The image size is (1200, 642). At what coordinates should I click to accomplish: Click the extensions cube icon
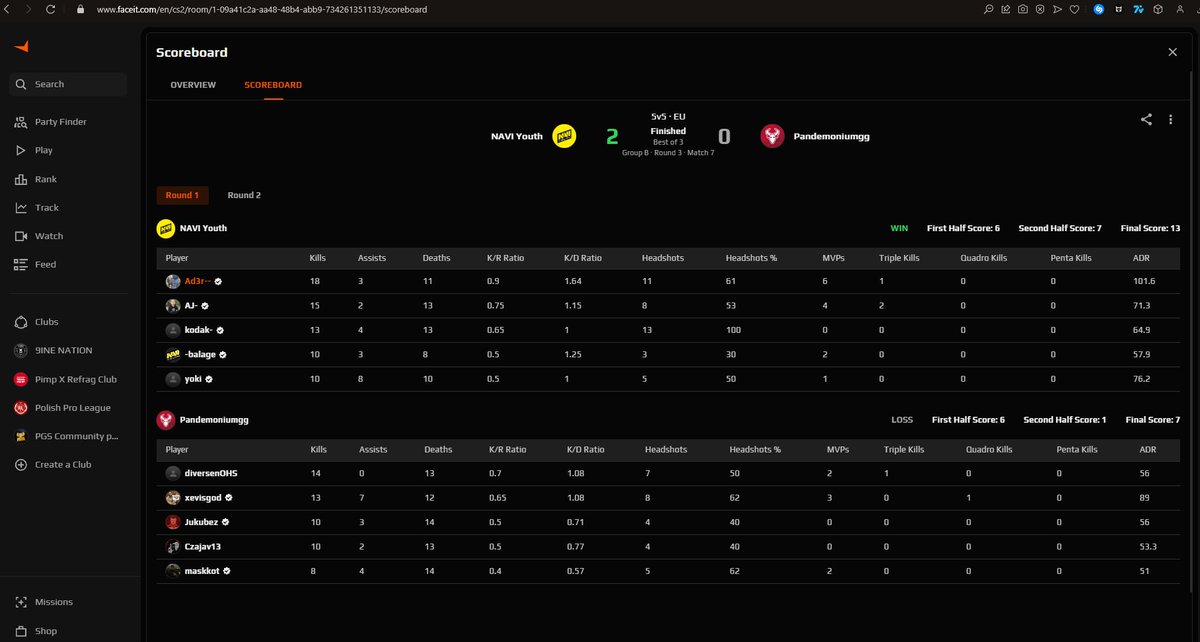point(1158,9)
